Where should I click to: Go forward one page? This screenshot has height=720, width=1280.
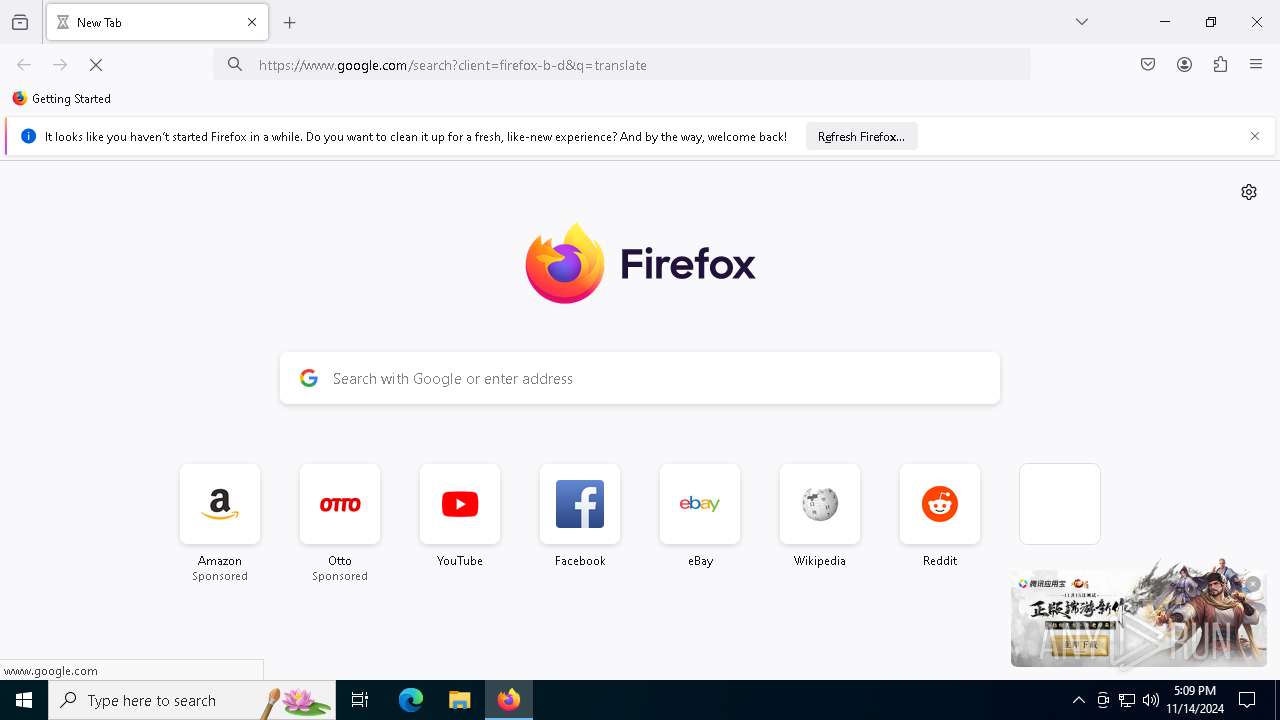pos(60,65)
